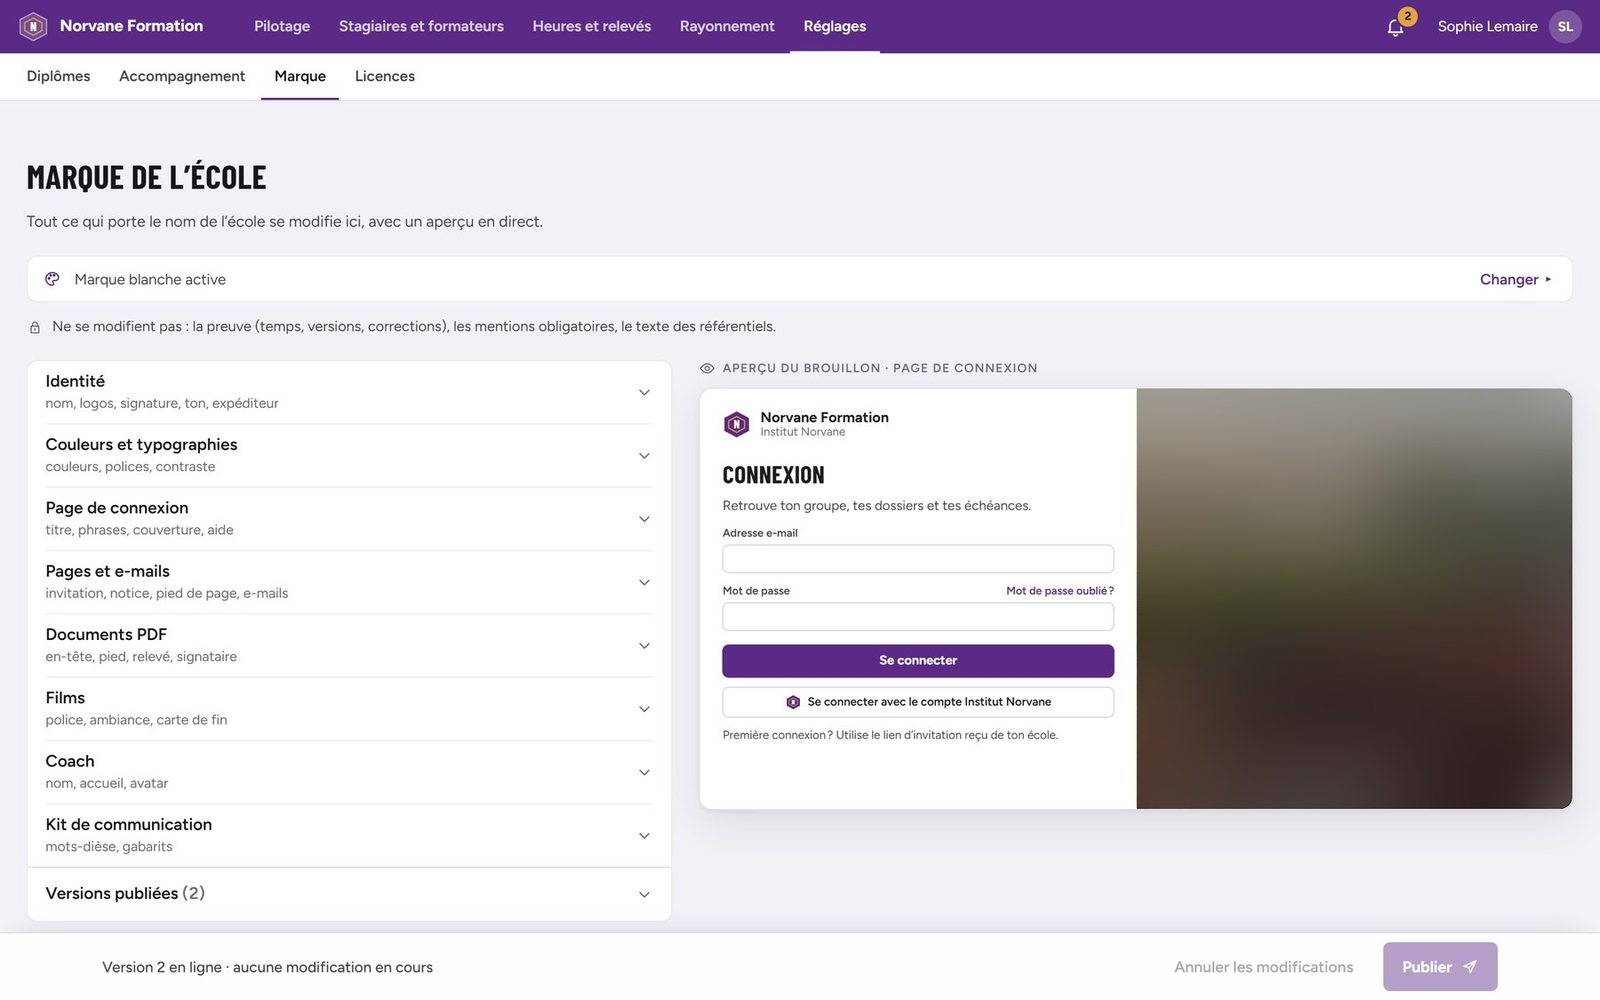Viewport: 1600px width, 1000px height.
Task: Click the Adresse e-mail field
Action: (918, 559)
